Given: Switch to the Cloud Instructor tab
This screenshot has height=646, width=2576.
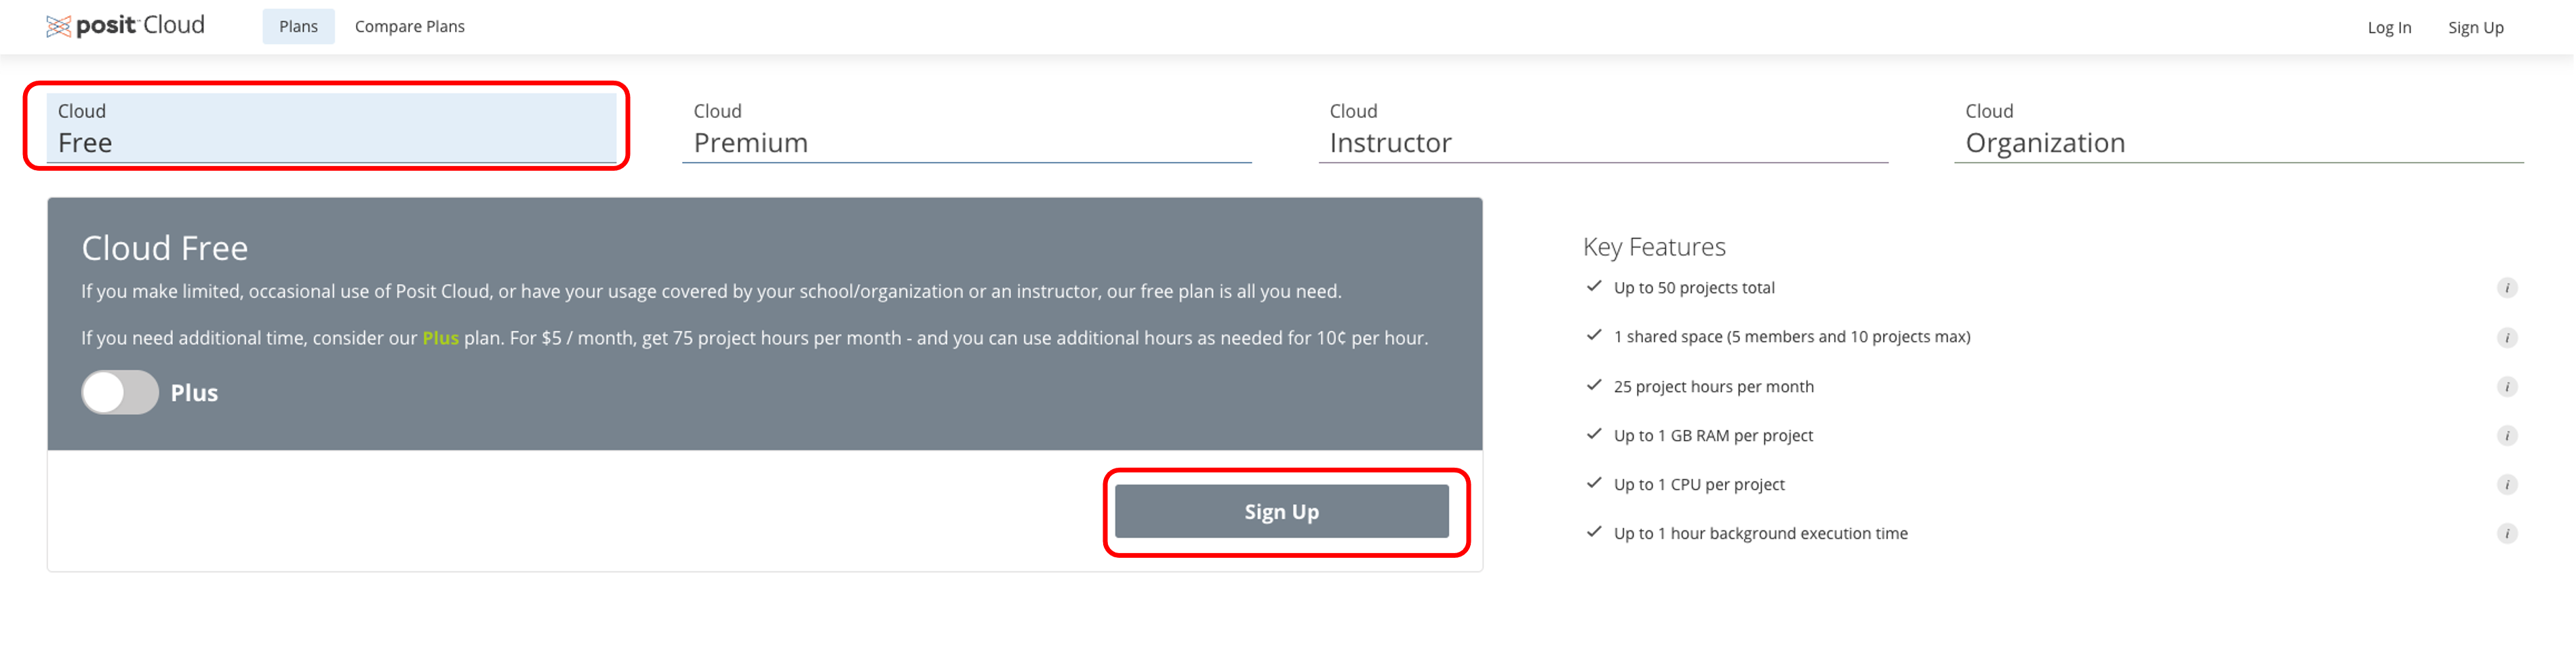Looking at the screenshot, I should pyautogui.click(x=1602, y=128).
